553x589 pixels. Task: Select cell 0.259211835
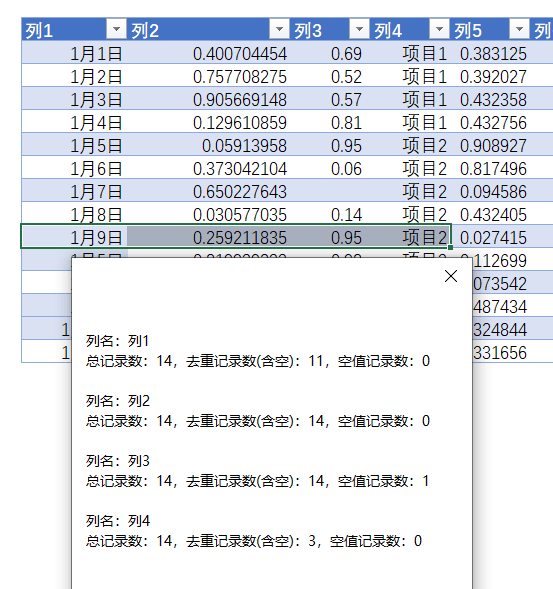(x=209, y=236)
